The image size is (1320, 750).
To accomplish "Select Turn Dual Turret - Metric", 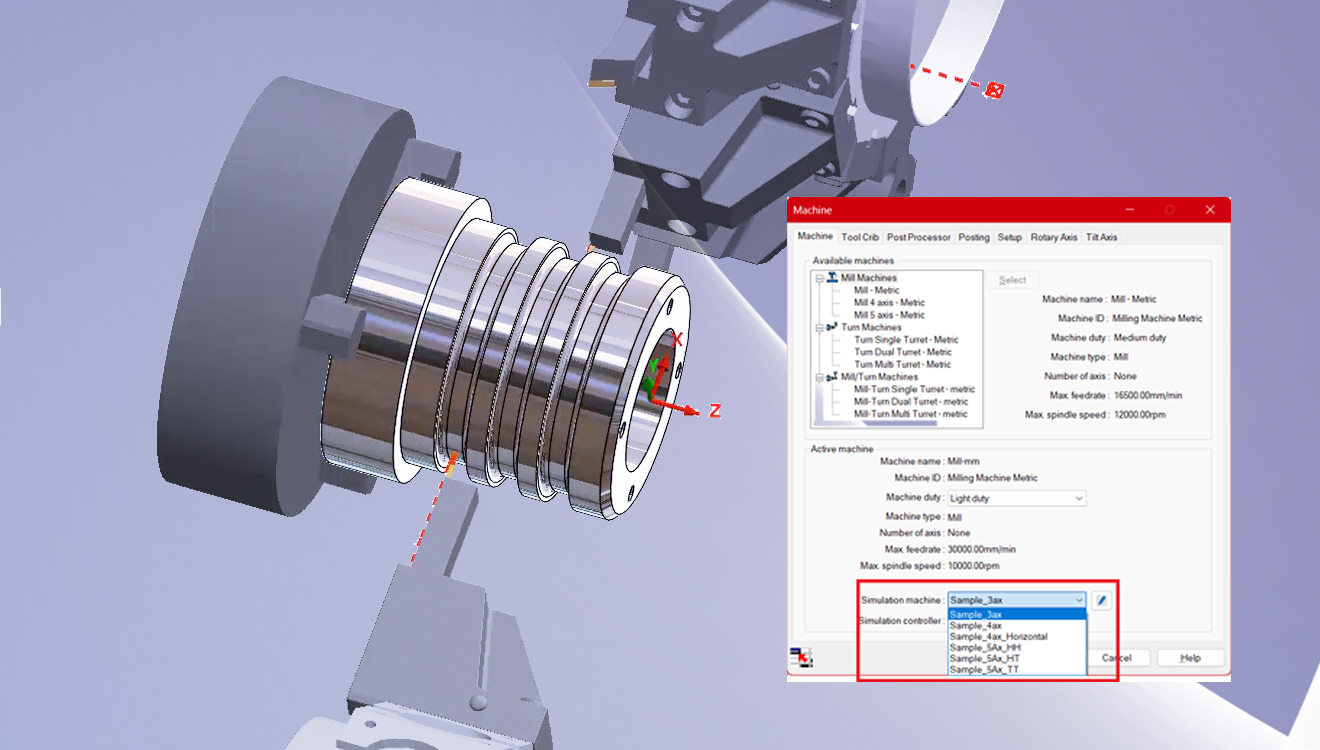I will click(903, 352).
